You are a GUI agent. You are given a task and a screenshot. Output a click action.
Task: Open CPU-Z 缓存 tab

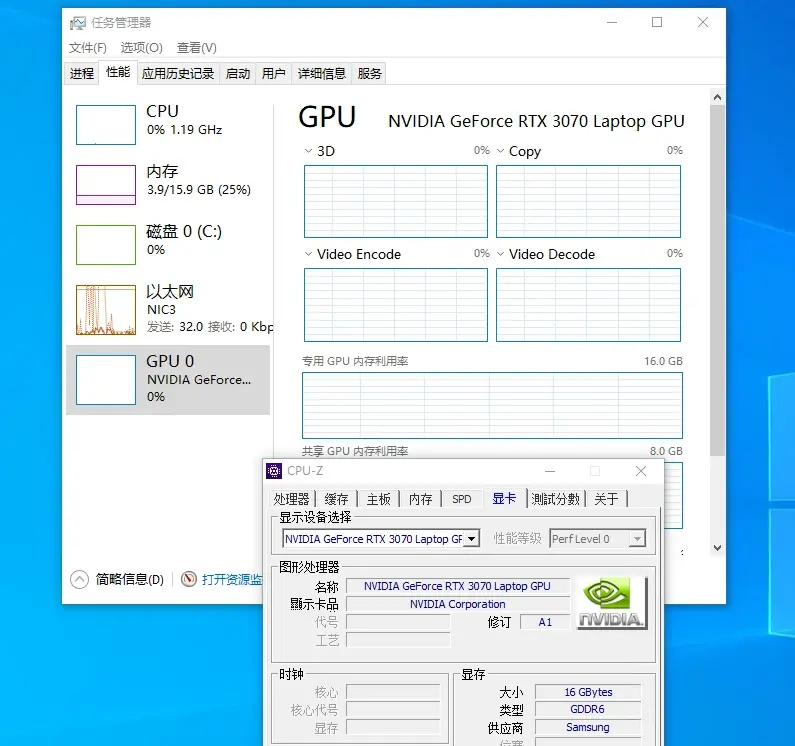pyautogui.click(x=336, y=499)
